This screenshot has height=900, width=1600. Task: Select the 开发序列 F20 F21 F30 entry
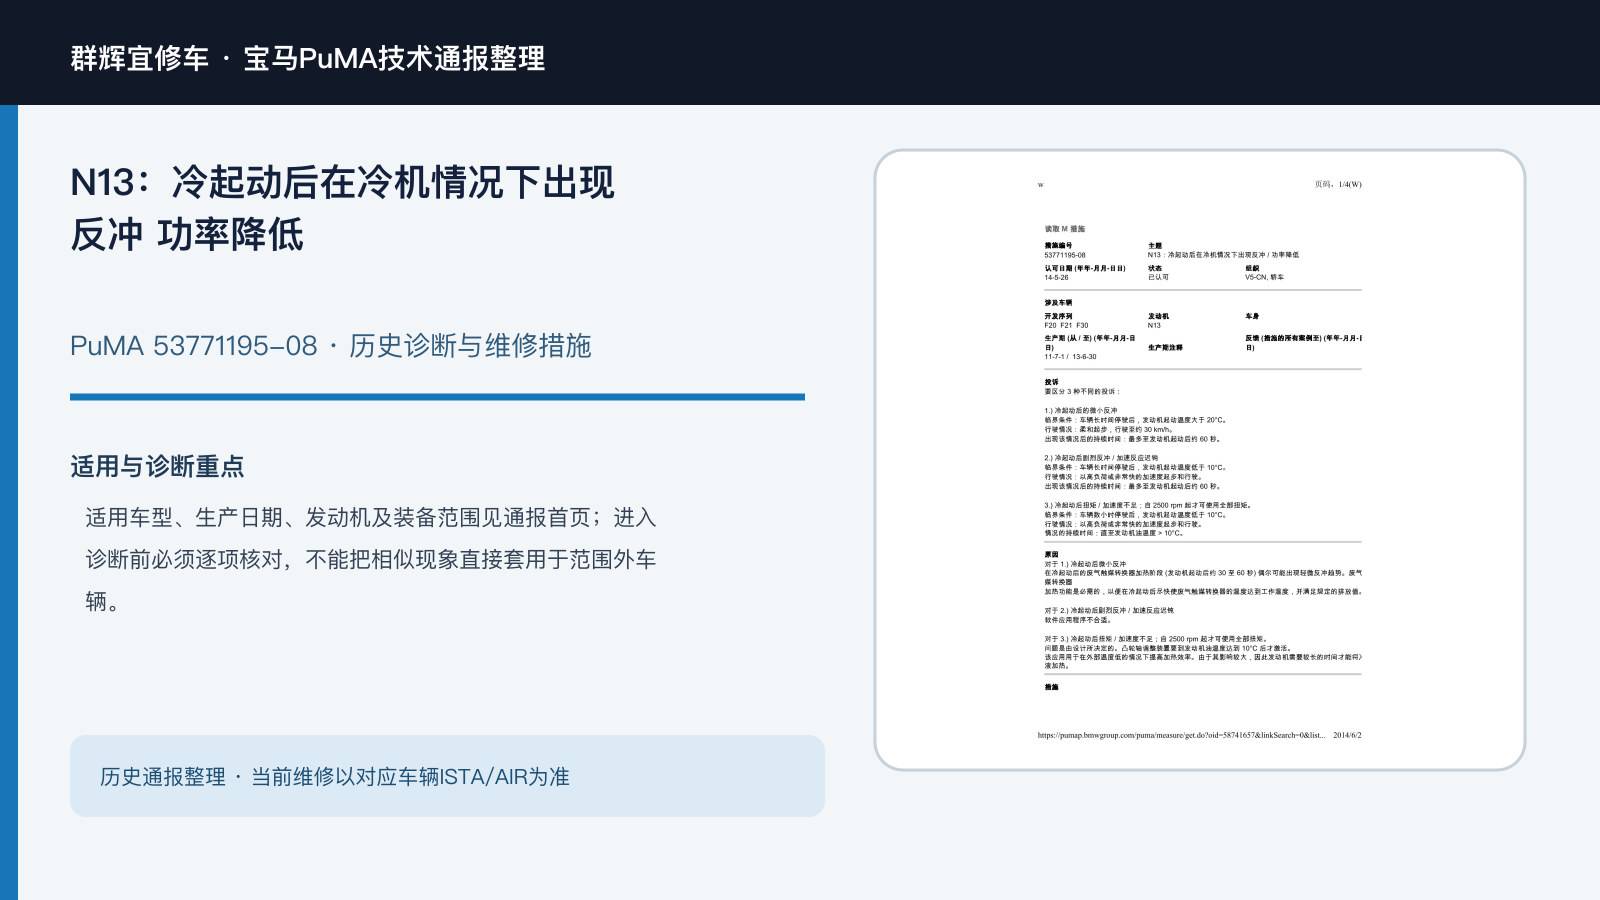tap(1067, 320)
